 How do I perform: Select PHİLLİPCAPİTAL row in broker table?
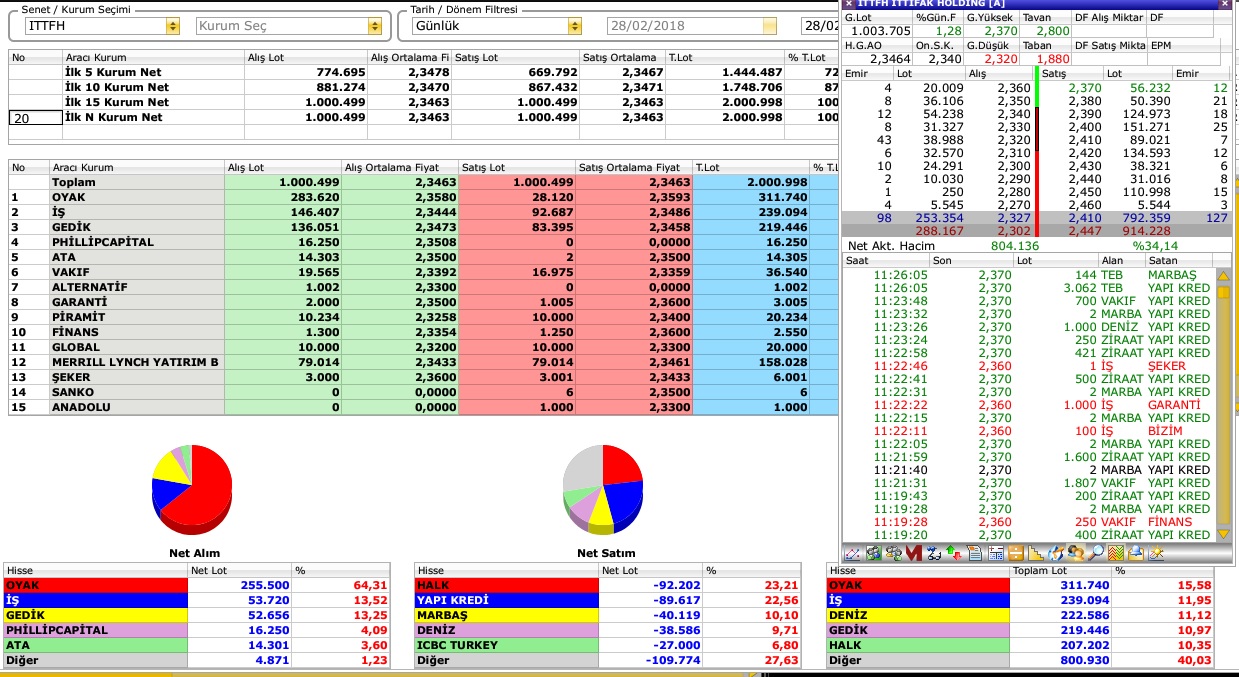click(x=425, y=242)
